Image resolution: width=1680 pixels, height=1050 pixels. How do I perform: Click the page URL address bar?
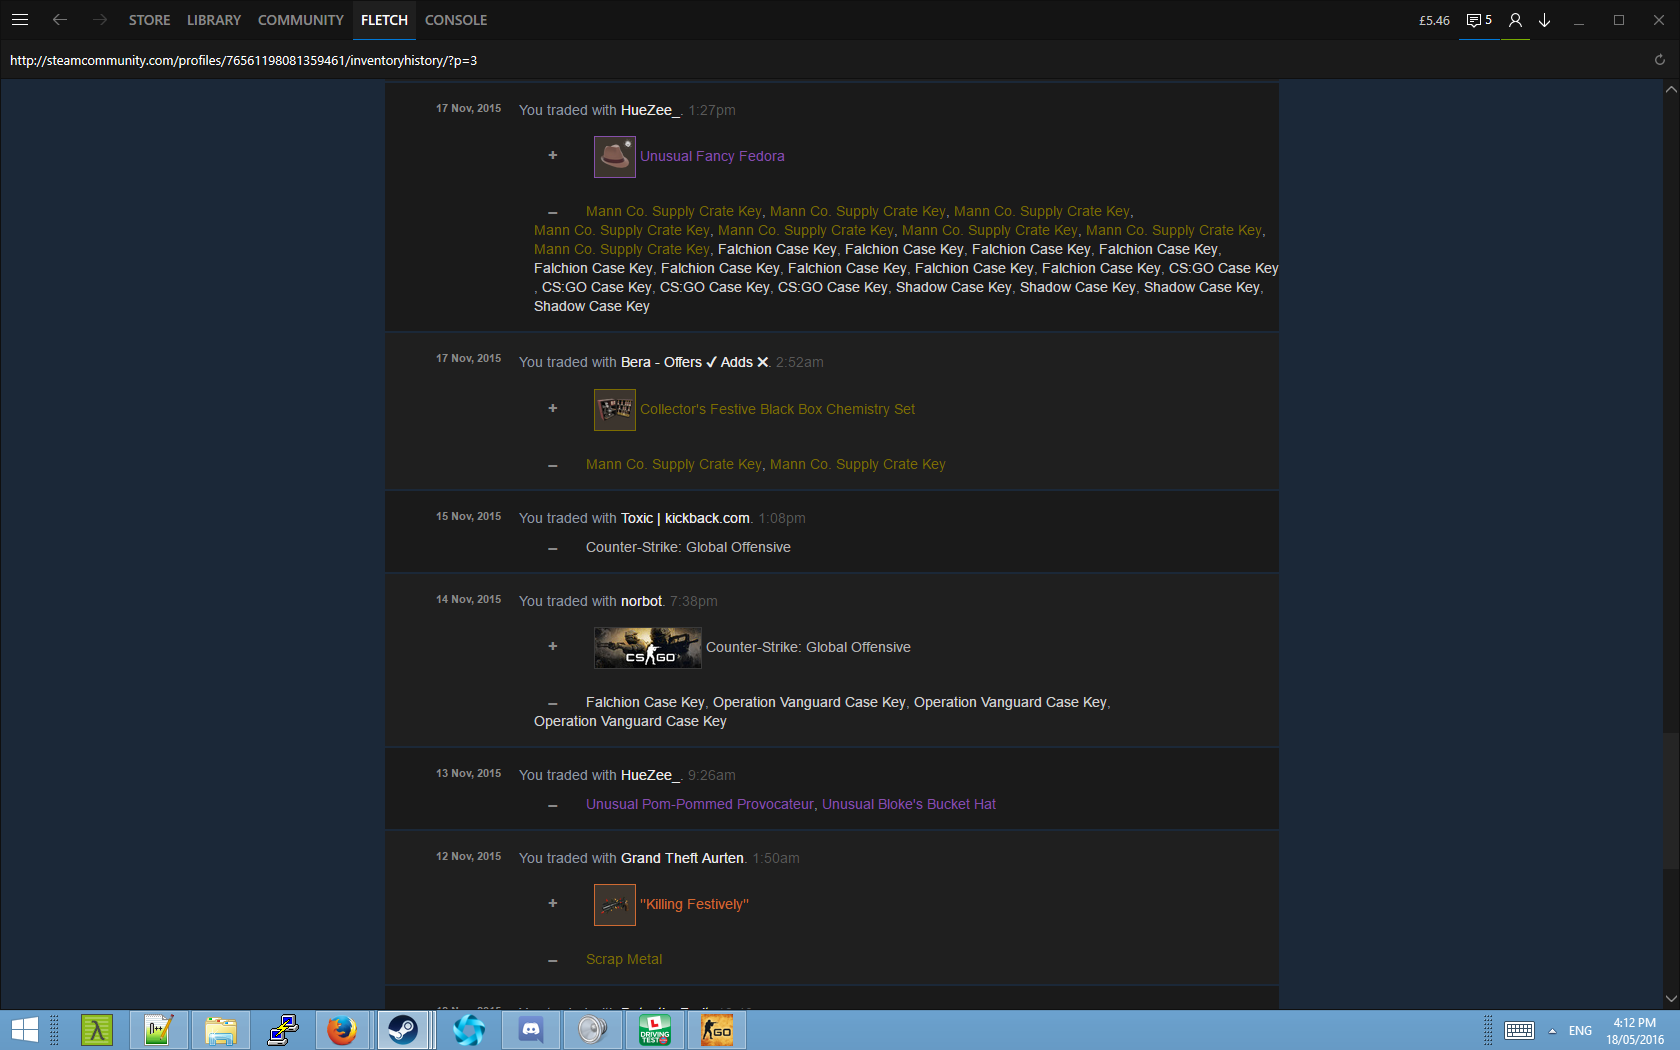pyautogui.click(x=243, y=61)
